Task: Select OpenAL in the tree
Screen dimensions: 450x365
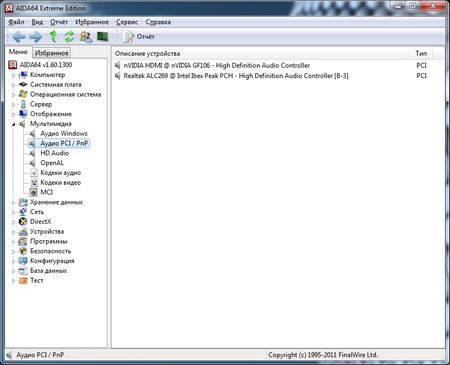Action: tap(52, 163)
